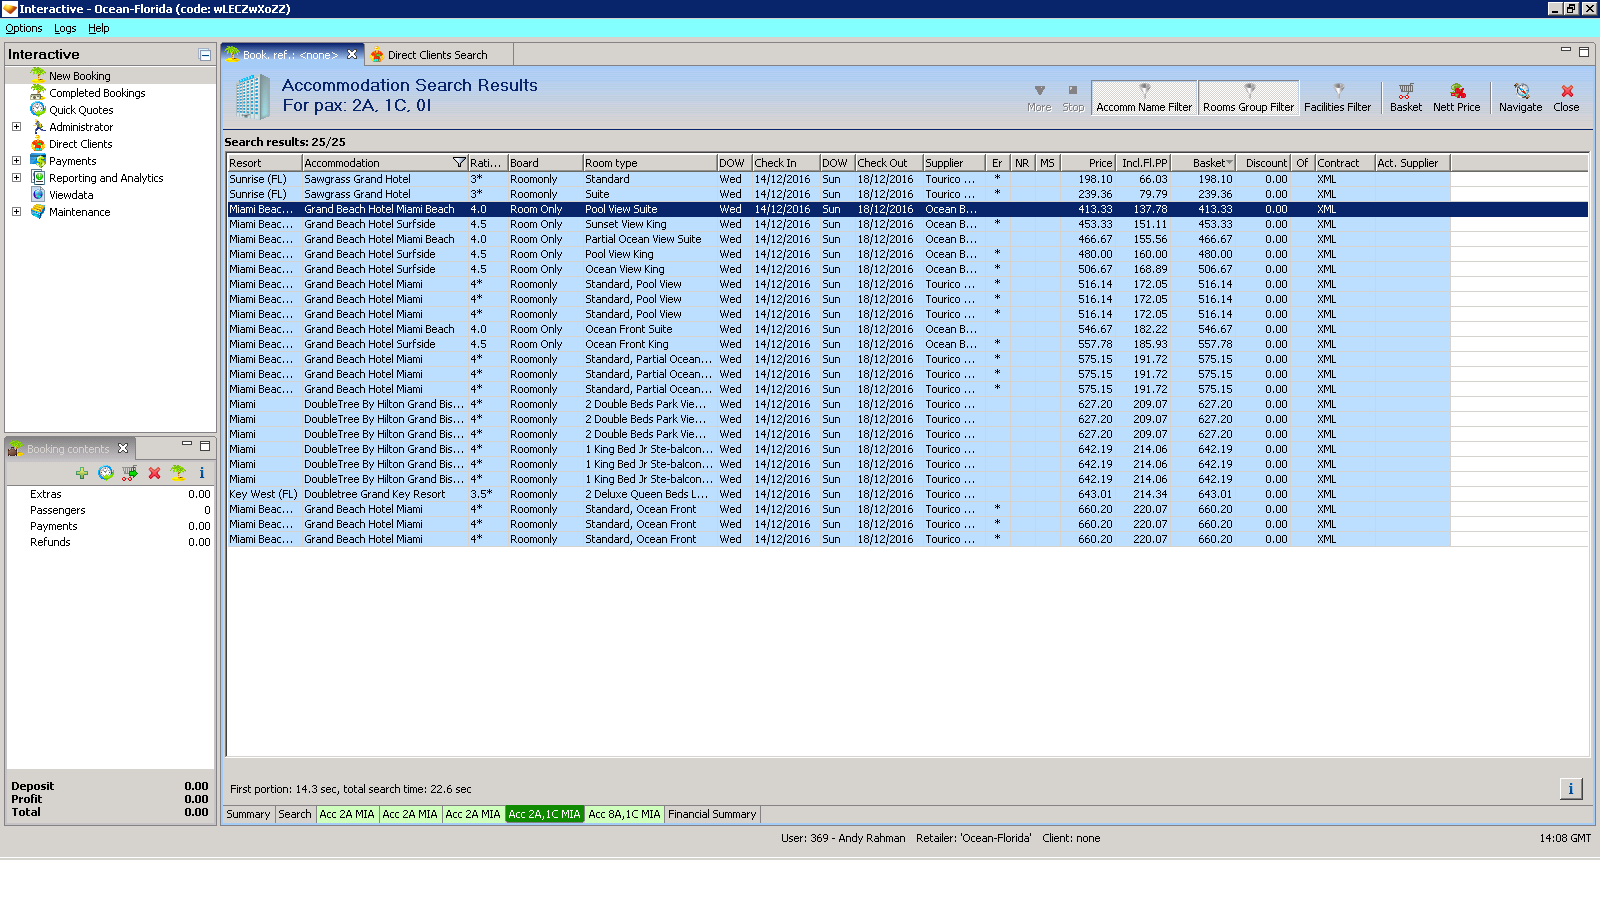1600x900 pixels.
Task: Click the red X delete icon in Booking contents
Action: point(154,473)
